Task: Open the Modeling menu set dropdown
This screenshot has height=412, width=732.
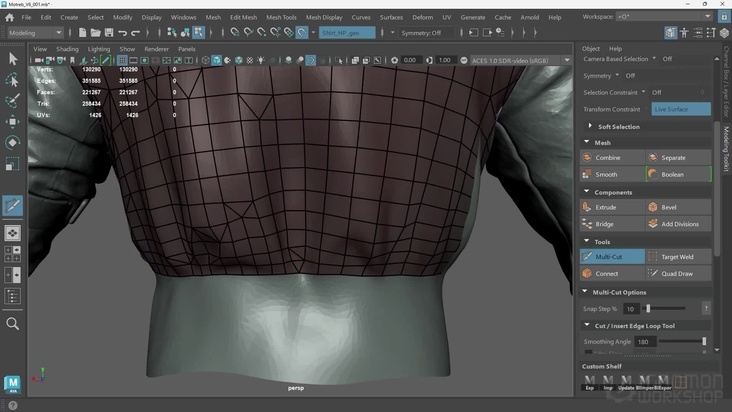Action: coord(35,33)
